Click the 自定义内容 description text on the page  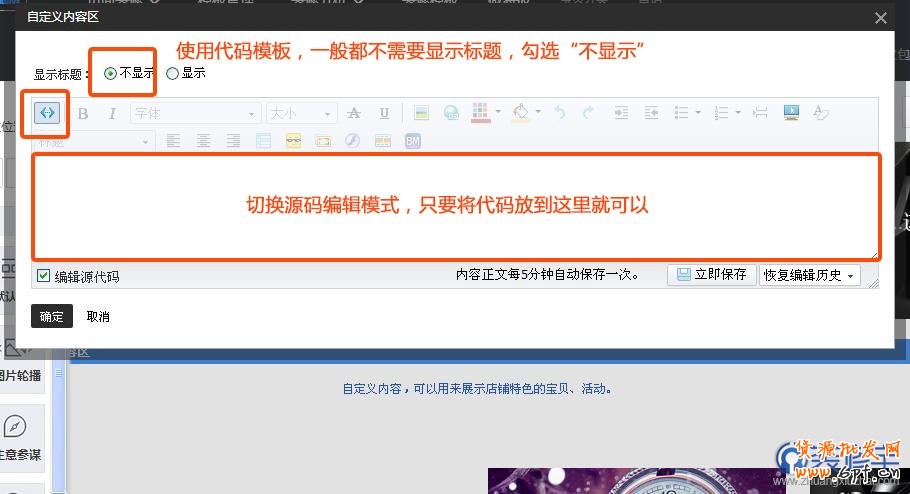[477, 389]
